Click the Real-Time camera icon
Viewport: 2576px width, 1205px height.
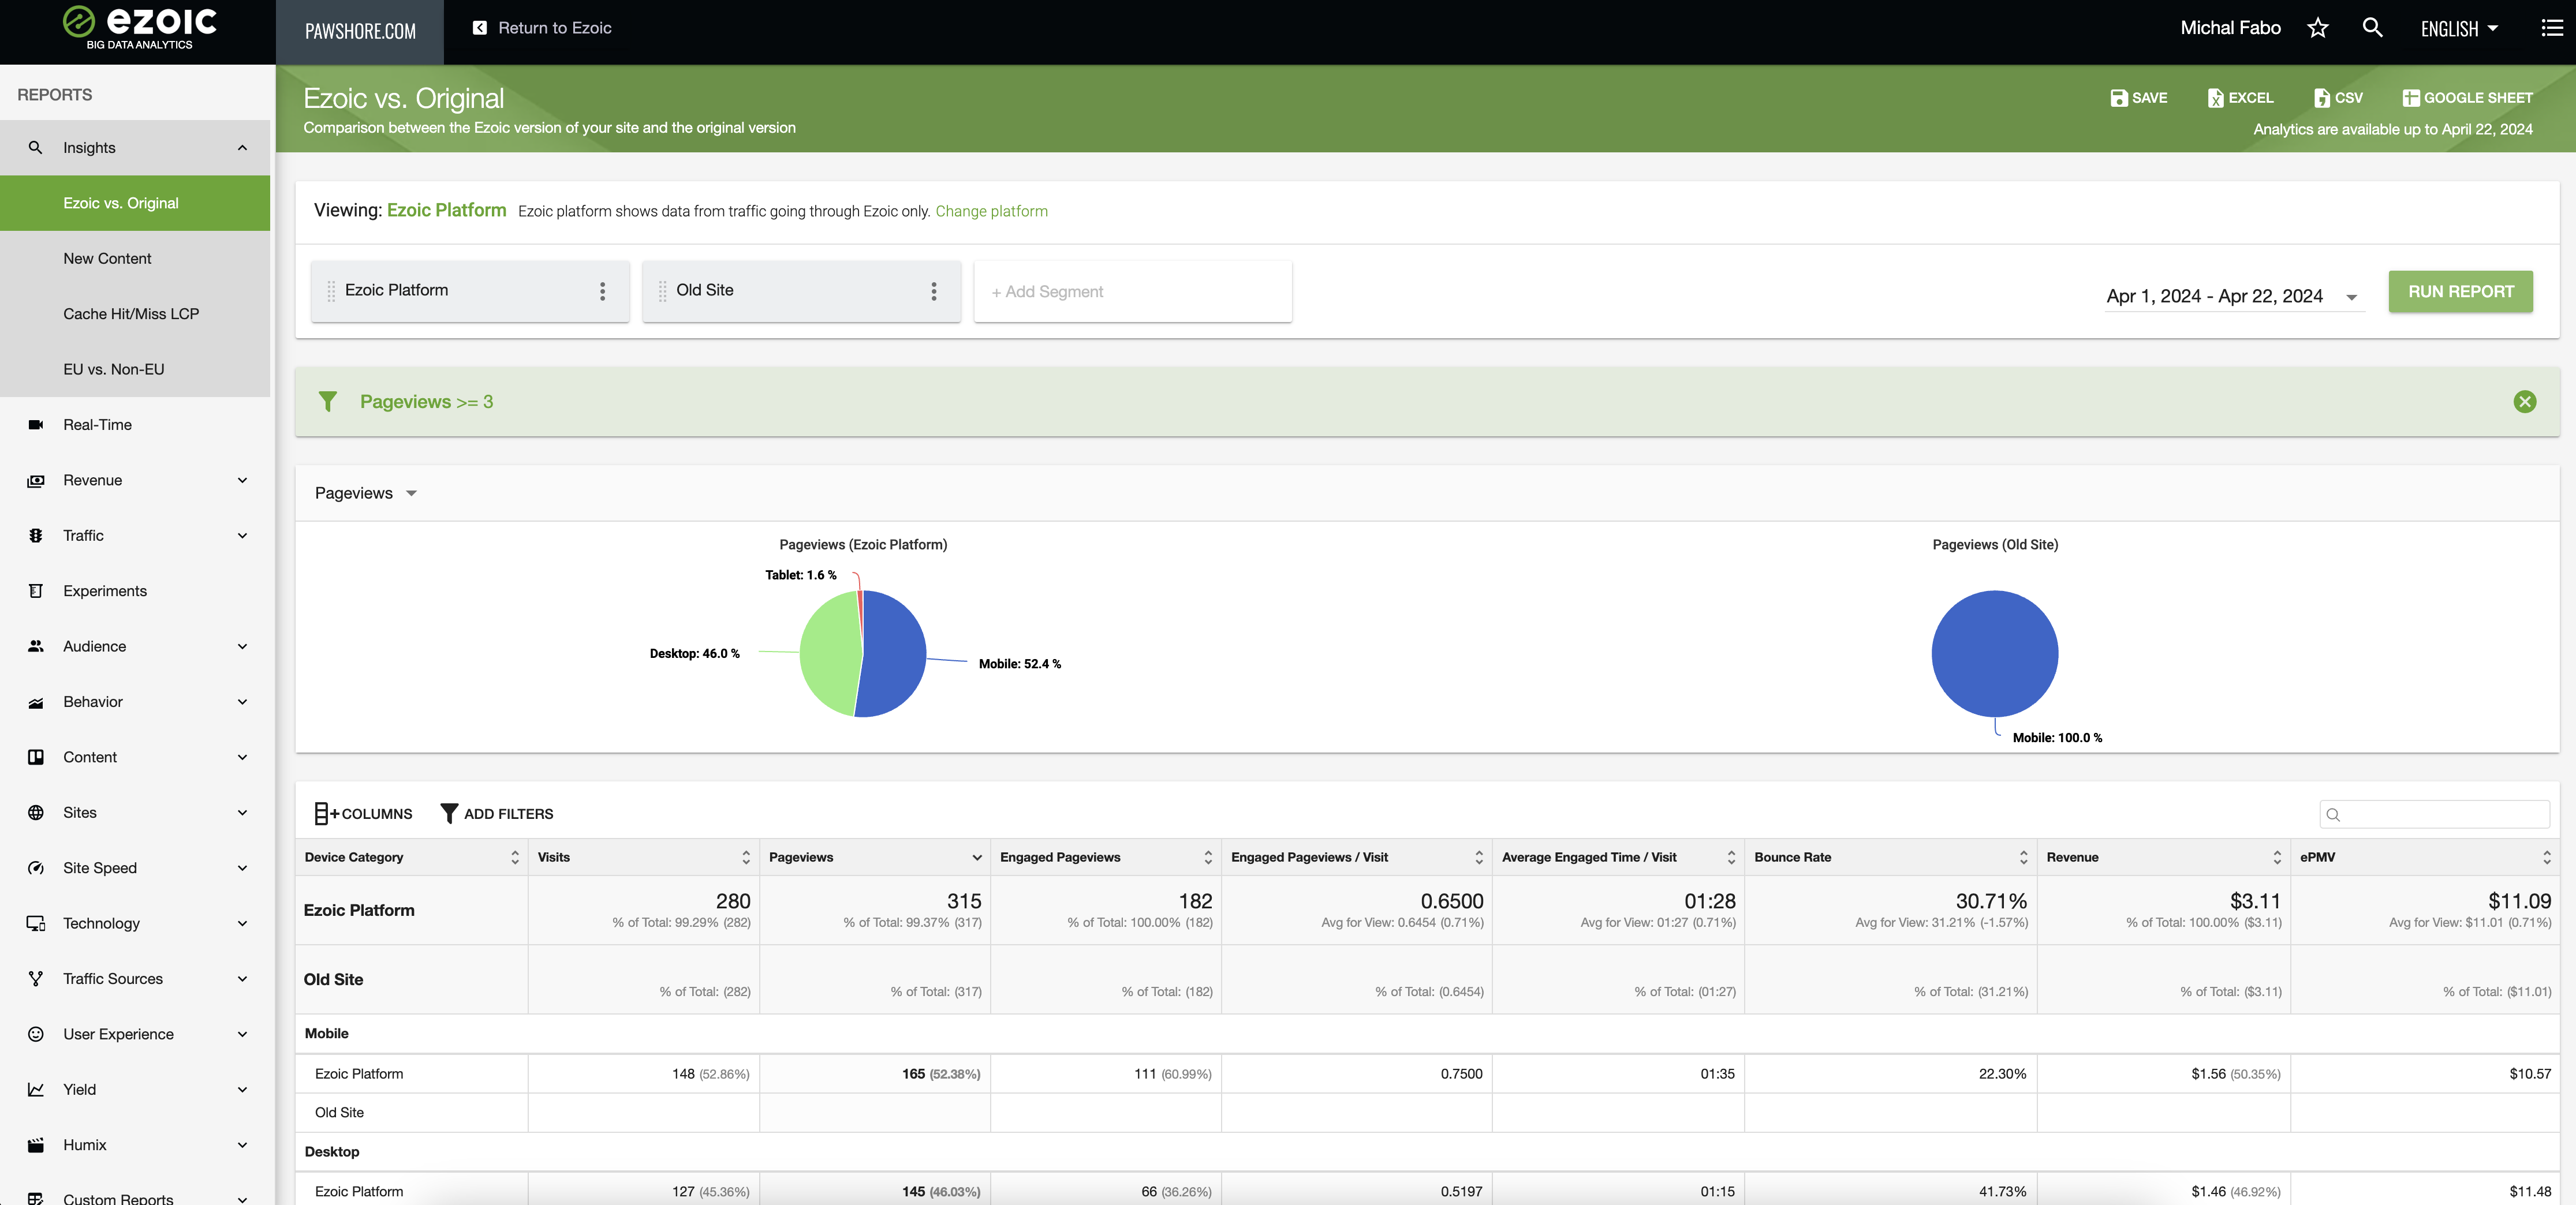point(36,425)
